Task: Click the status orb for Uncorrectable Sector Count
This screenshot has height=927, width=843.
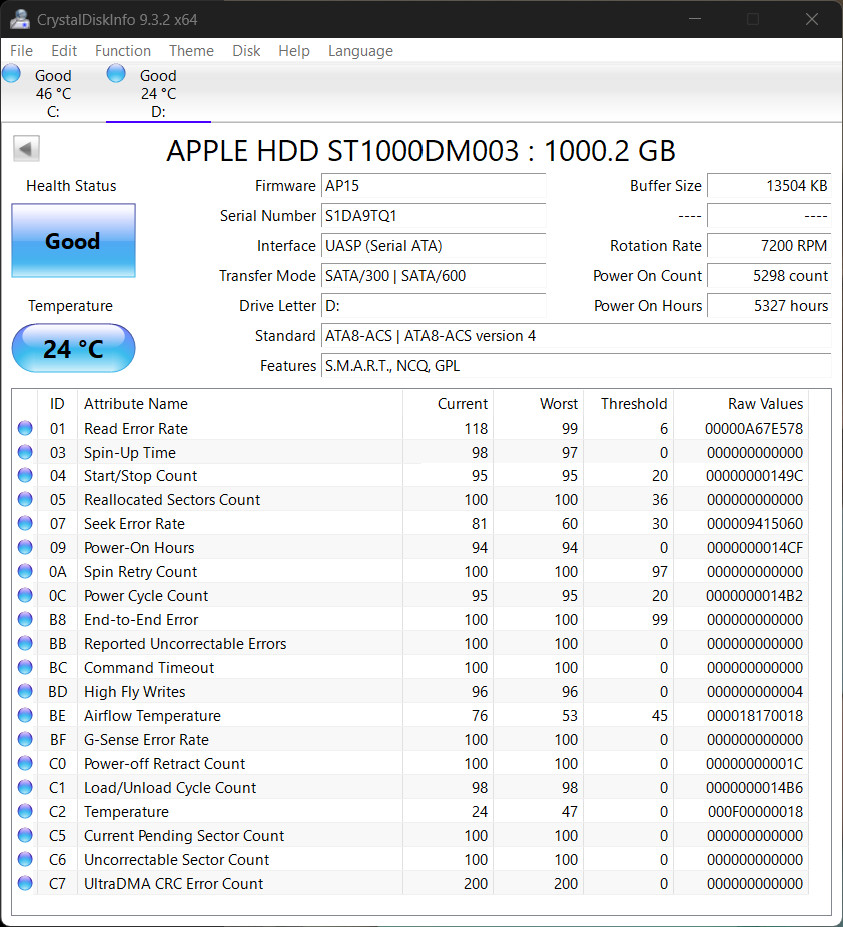Action: click(25, 859)
